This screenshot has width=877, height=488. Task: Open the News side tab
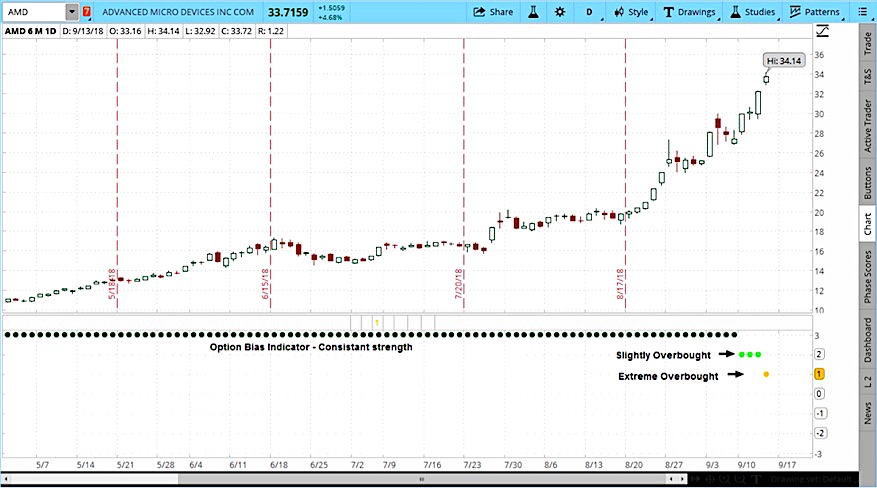coord(867,413)
